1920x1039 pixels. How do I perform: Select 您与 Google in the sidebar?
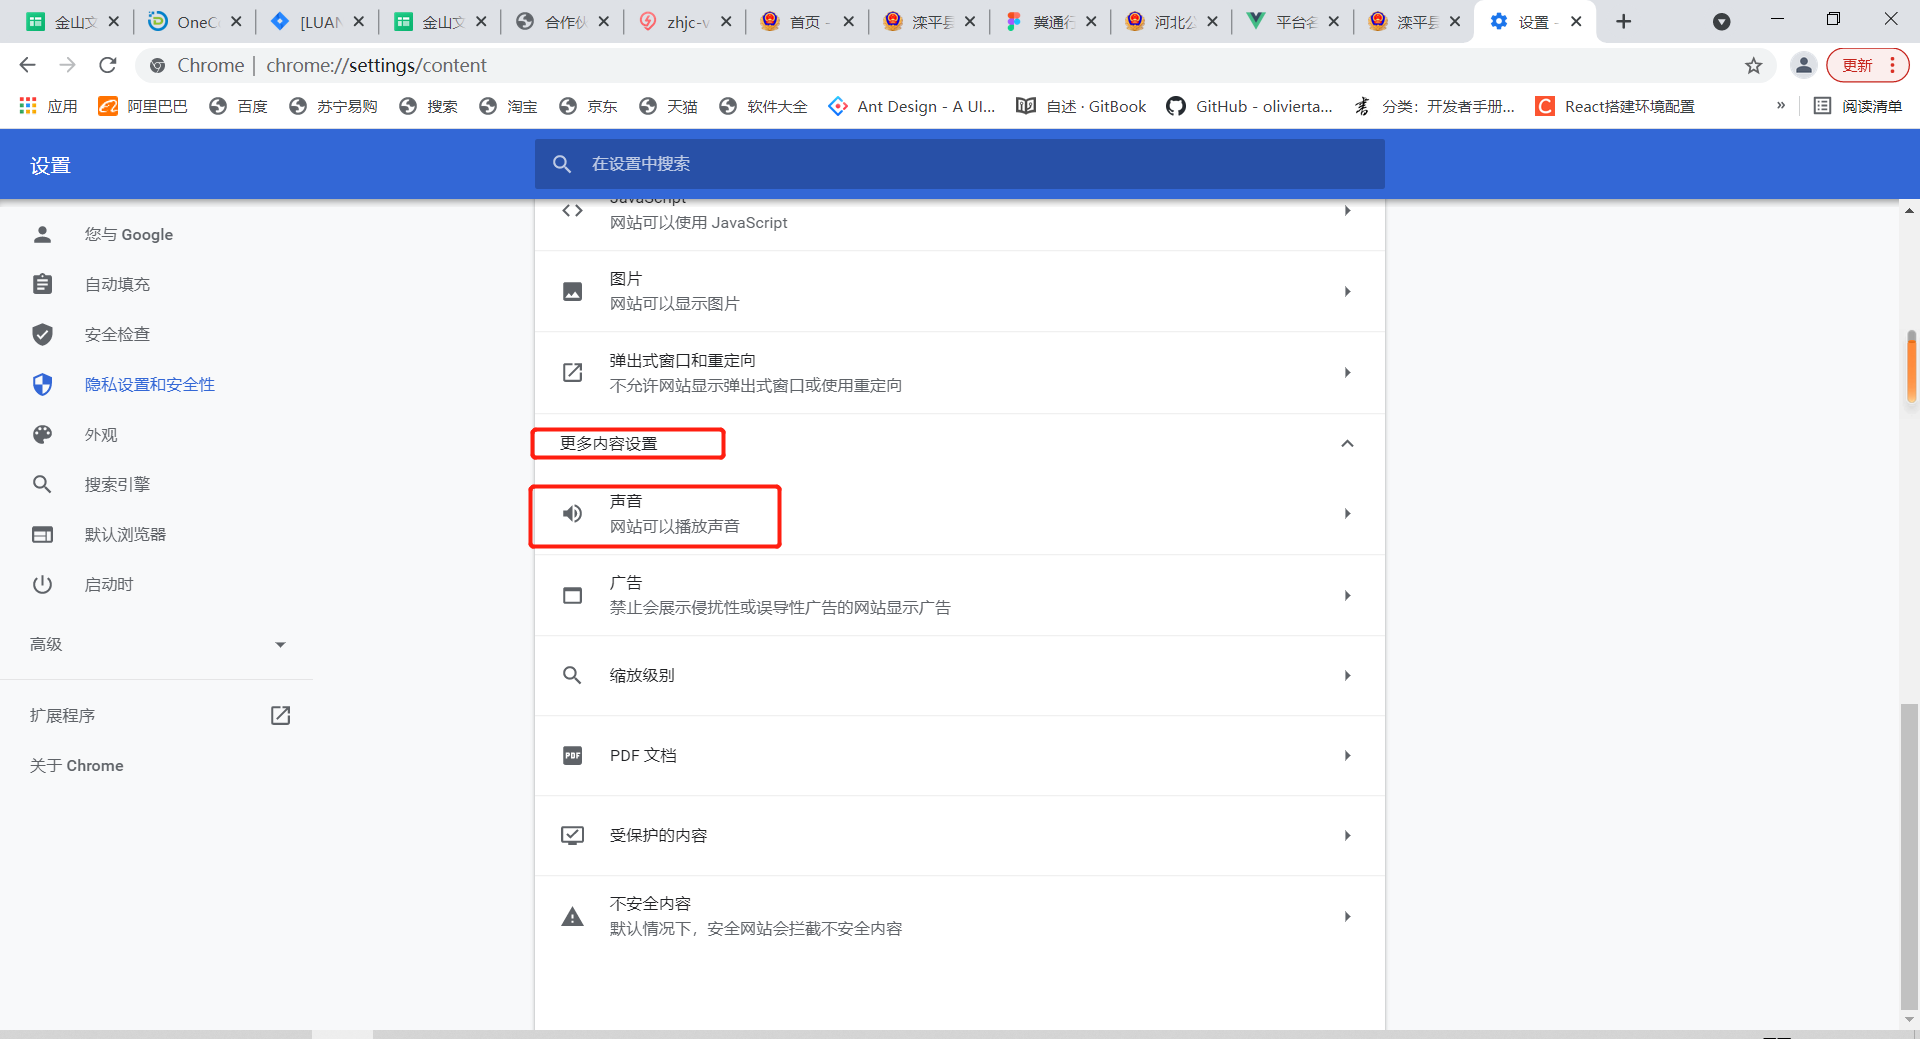(128, 234)
